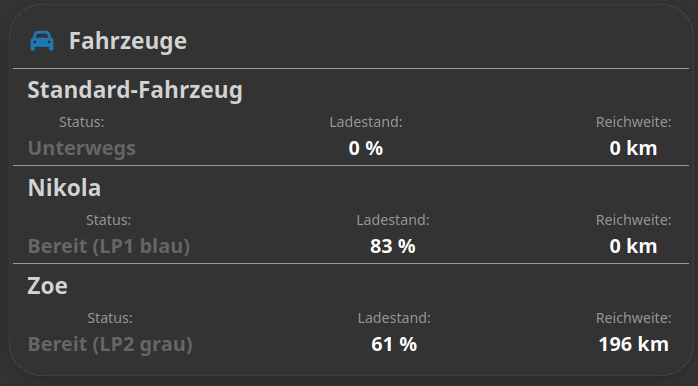Select the 0 % Ladestand of Standard-Fahrzeug
This screenshot has width=698, height=386.
point(366,148)
